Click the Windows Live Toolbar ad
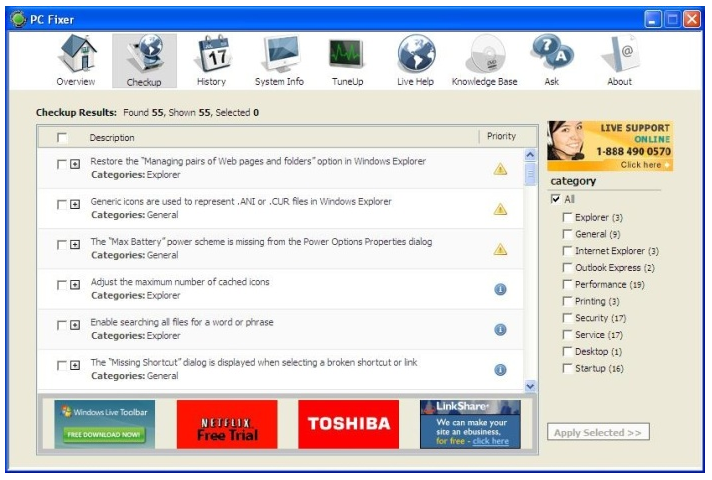 point(105,424)
